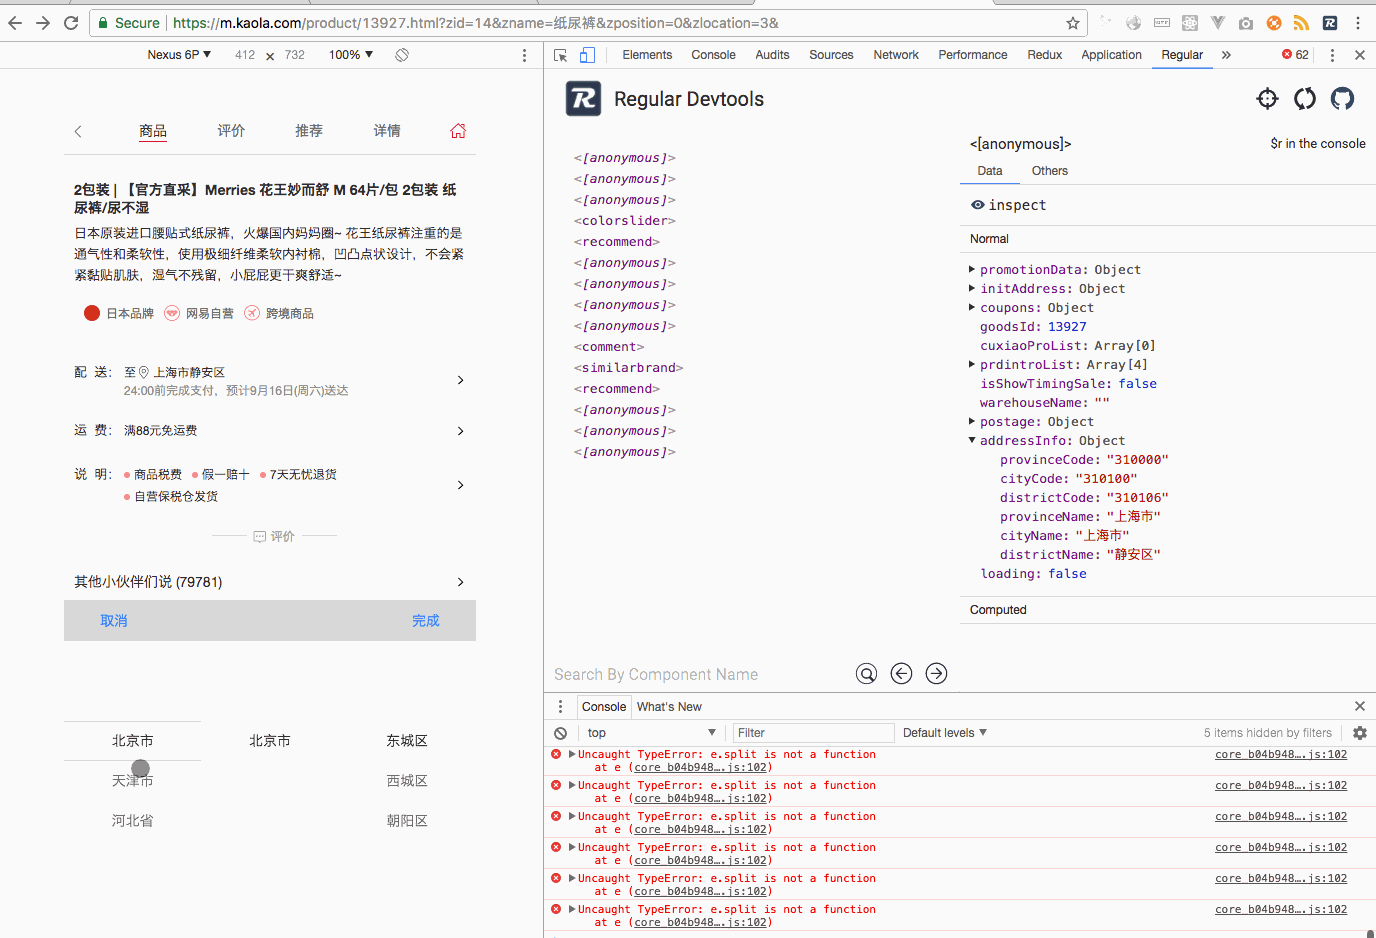Image resolution: width=1376 pixels, height=938 pixels.
Task: Open Default levels dropdown
Action: (x=945, y=733)
